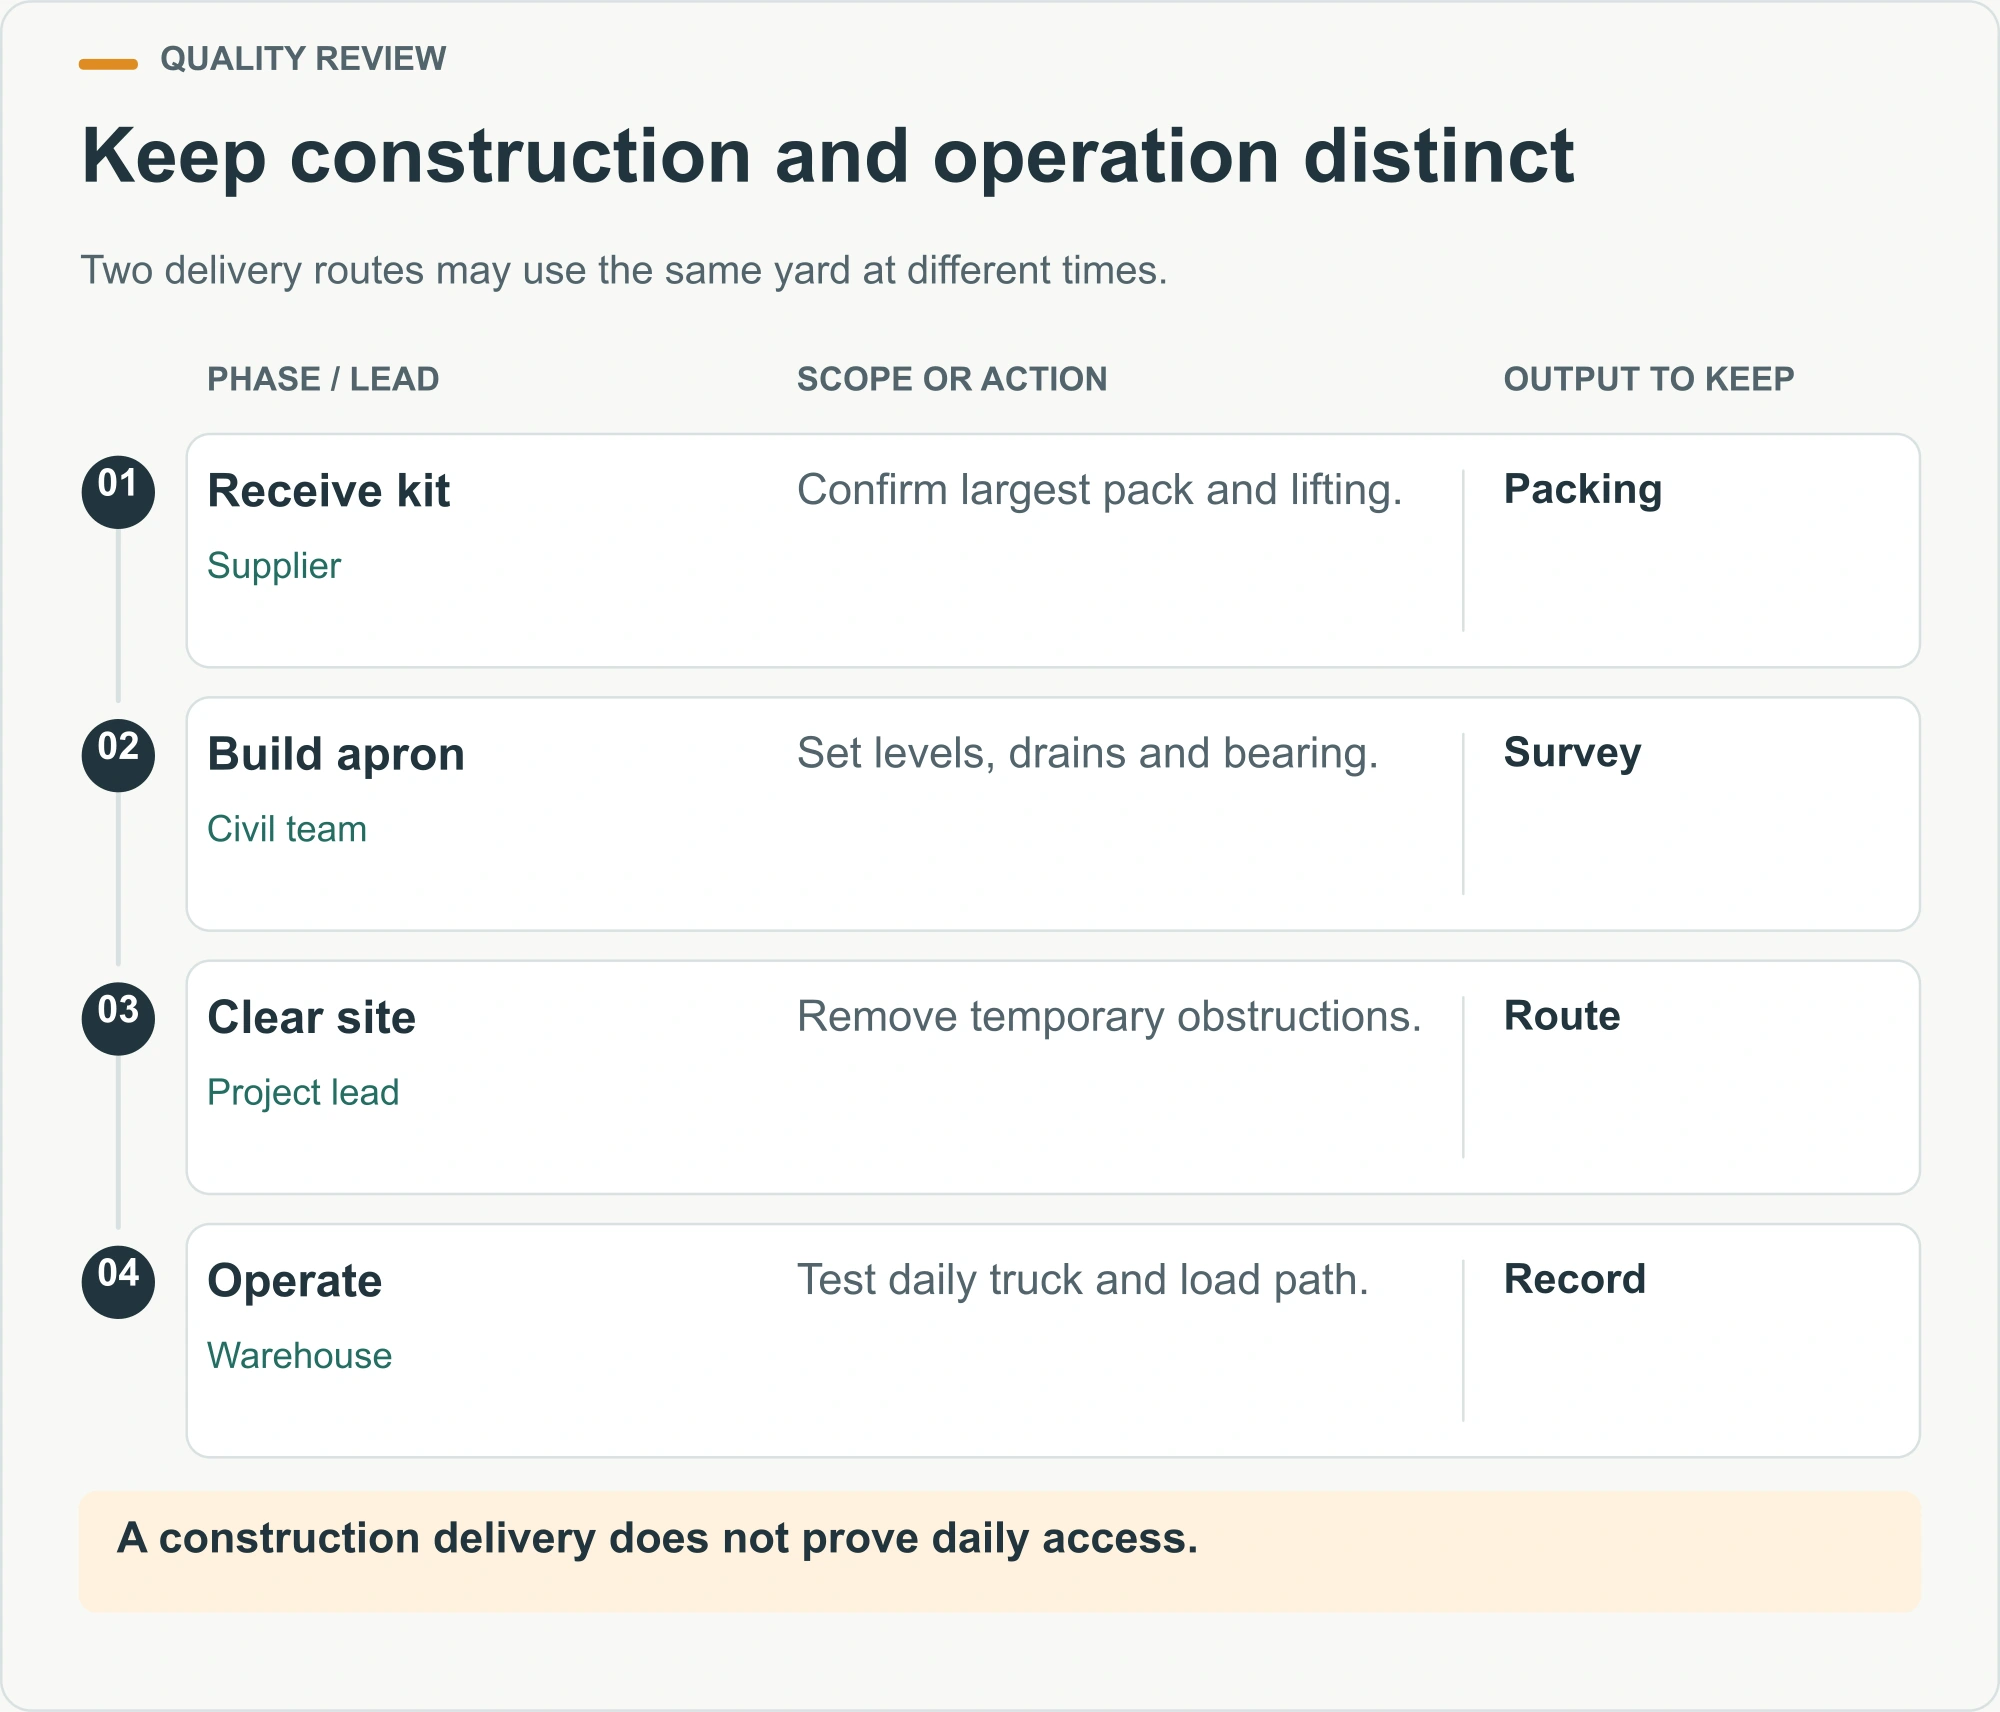Click the 'Supplier' lead label
The height and width of the screenshot is (1712, 2000).
pyautogui.click(x=274, y=566)
